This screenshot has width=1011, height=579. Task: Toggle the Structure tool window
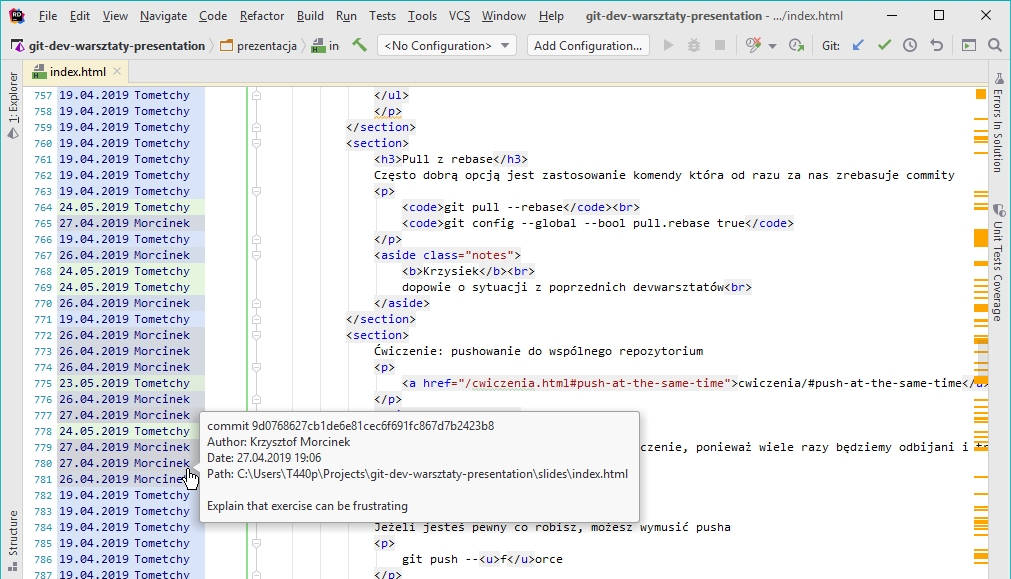pos(13,533)
